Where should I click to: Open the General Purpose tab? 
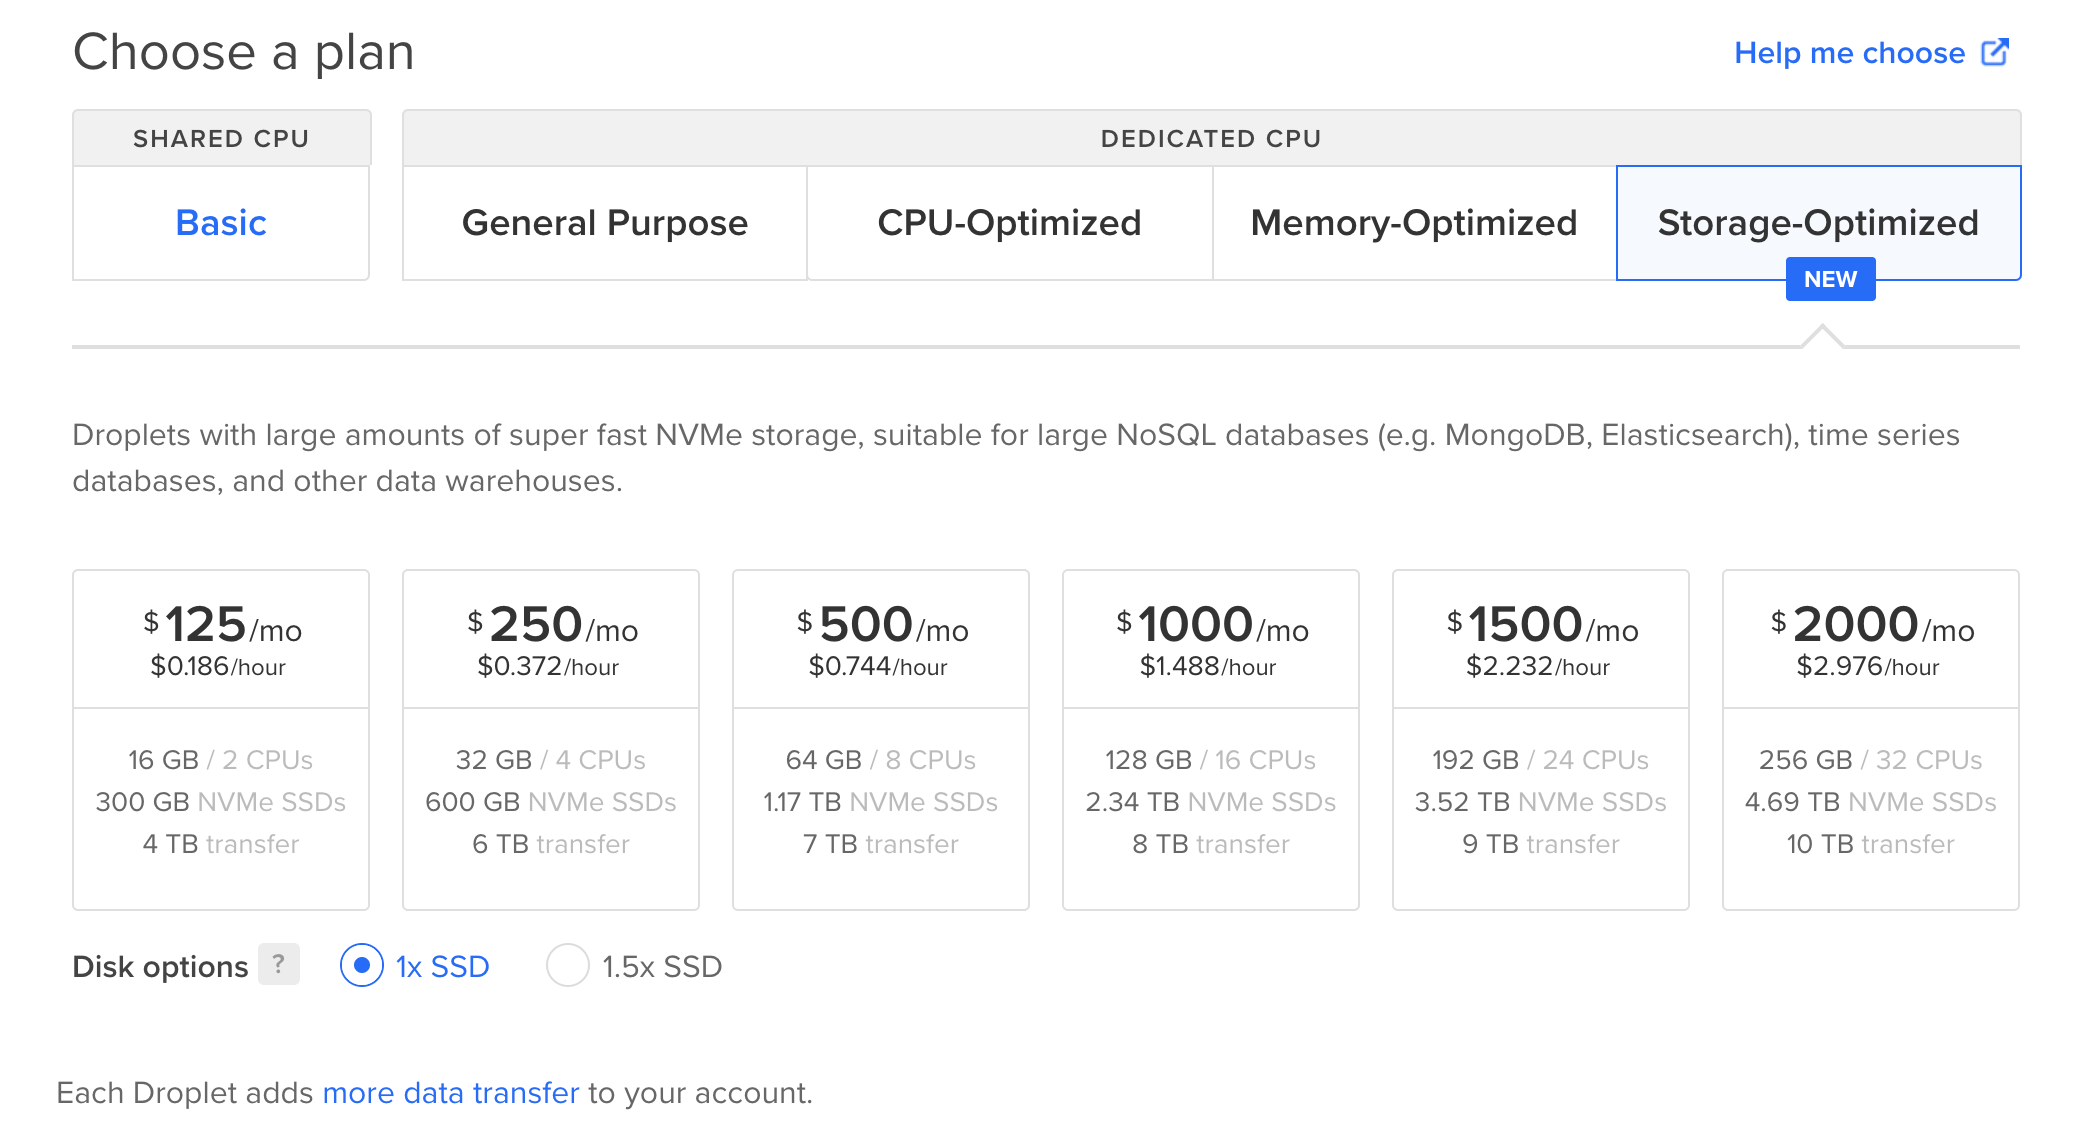(x=605, y=223)
